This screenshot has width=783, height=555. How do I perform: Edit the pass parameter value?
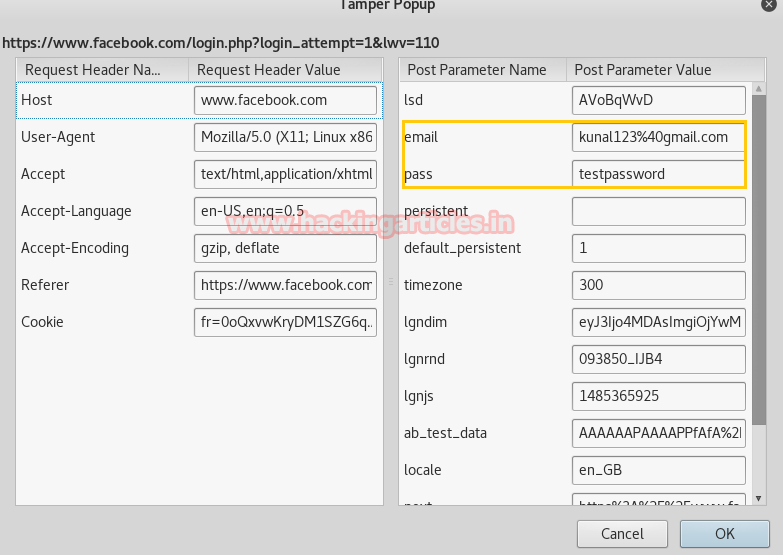(x=659, y=174)
